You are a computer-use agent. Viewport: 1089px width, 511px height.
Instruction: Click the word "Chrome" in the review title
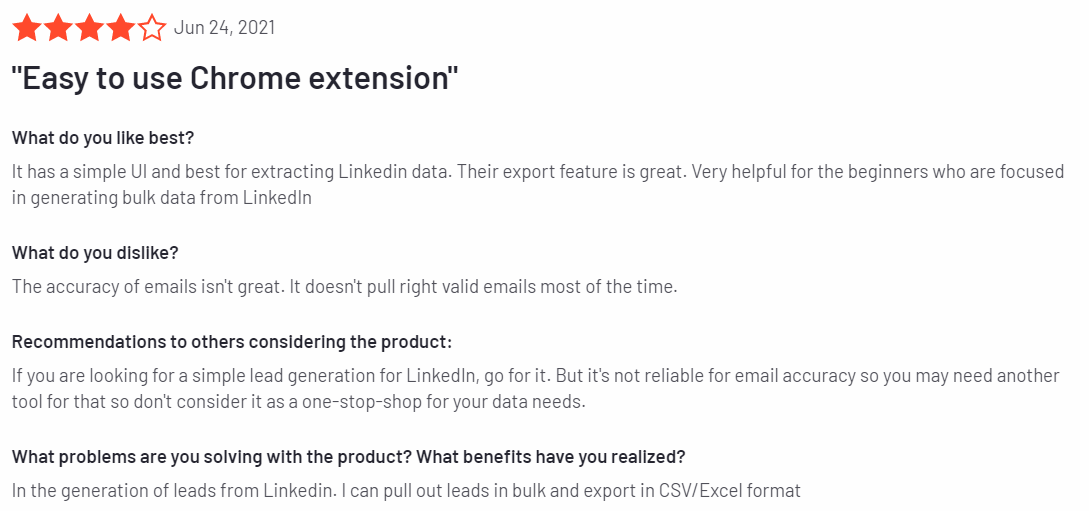[x=238, y=78]
